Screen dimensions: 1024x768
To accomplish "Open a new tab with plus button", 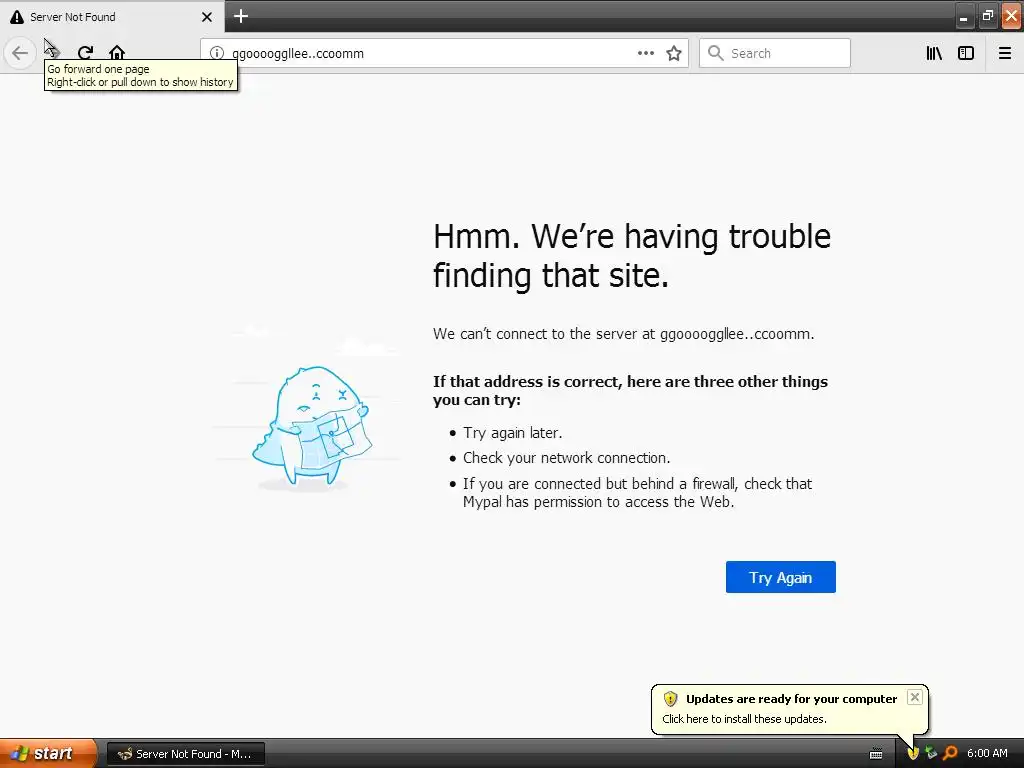I will [241, 16].
